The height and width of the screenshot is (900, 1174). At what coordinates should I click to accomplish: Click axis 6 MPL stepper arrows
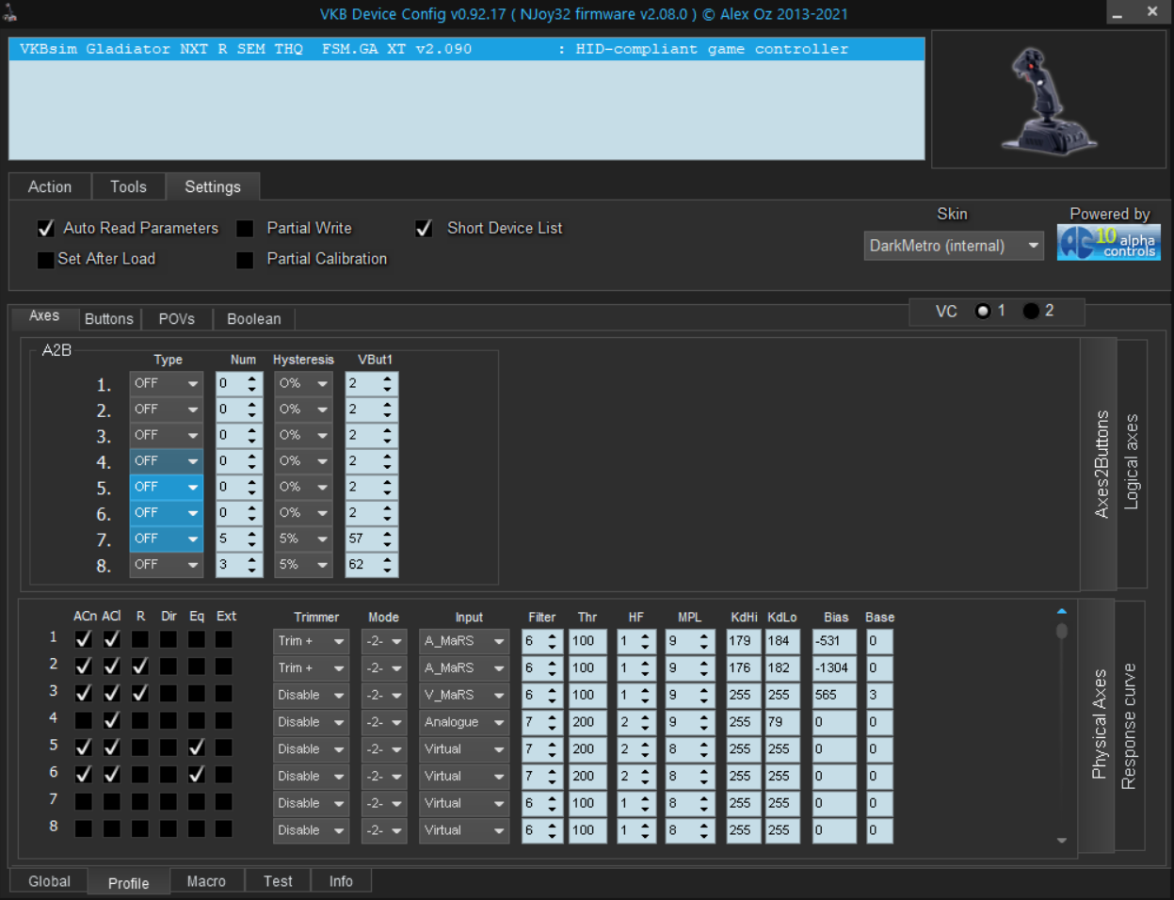(704, 776)
